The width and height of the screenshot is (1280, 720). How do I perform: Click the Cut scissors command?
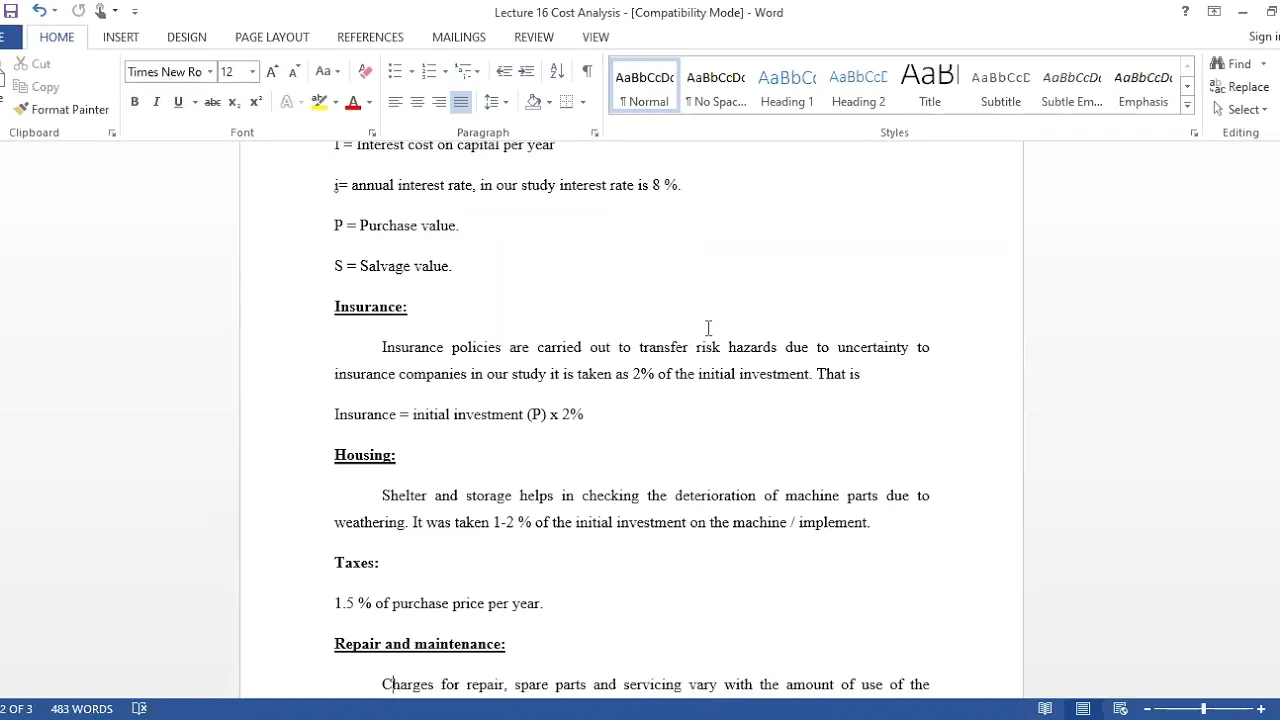[x=31, y=64]
